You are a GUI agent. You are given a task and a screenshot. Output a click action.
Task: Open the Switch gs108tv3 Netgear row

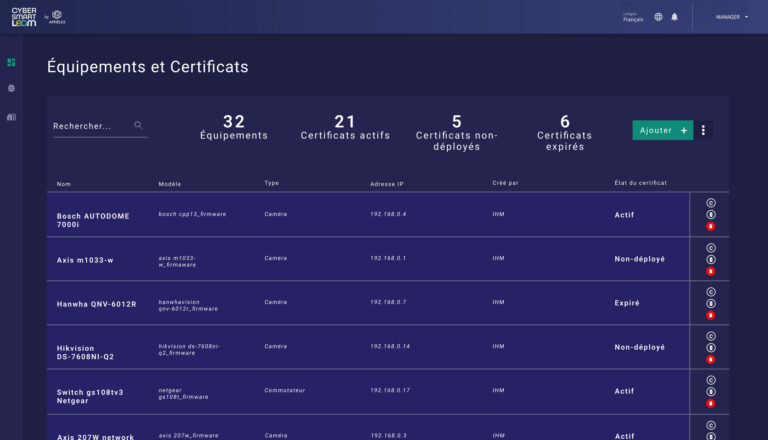pos(90,392)
